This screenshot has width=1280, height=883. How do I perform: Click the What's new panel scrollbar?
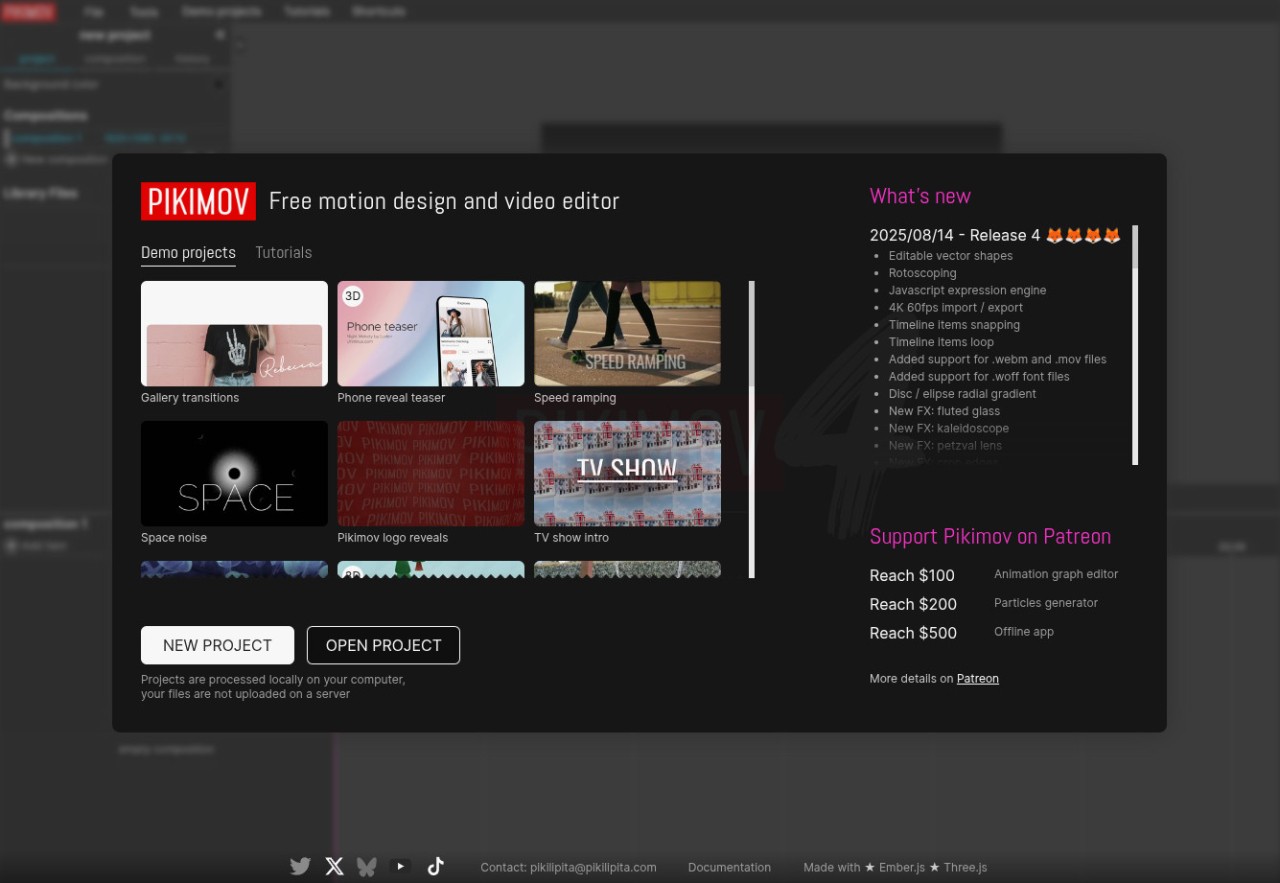1135,345
